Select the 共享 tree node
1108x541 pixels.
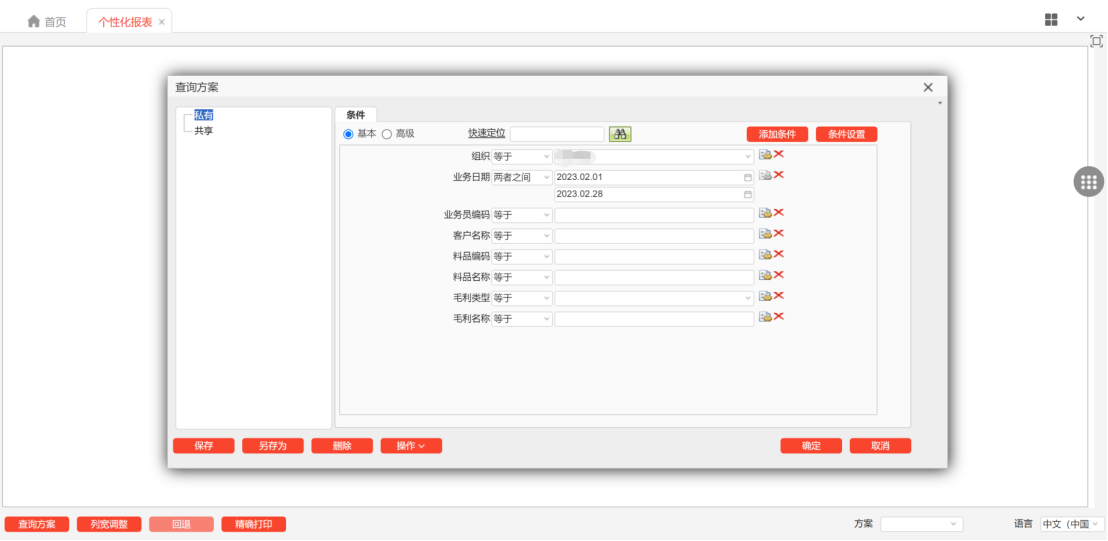(x=204, y=131)
